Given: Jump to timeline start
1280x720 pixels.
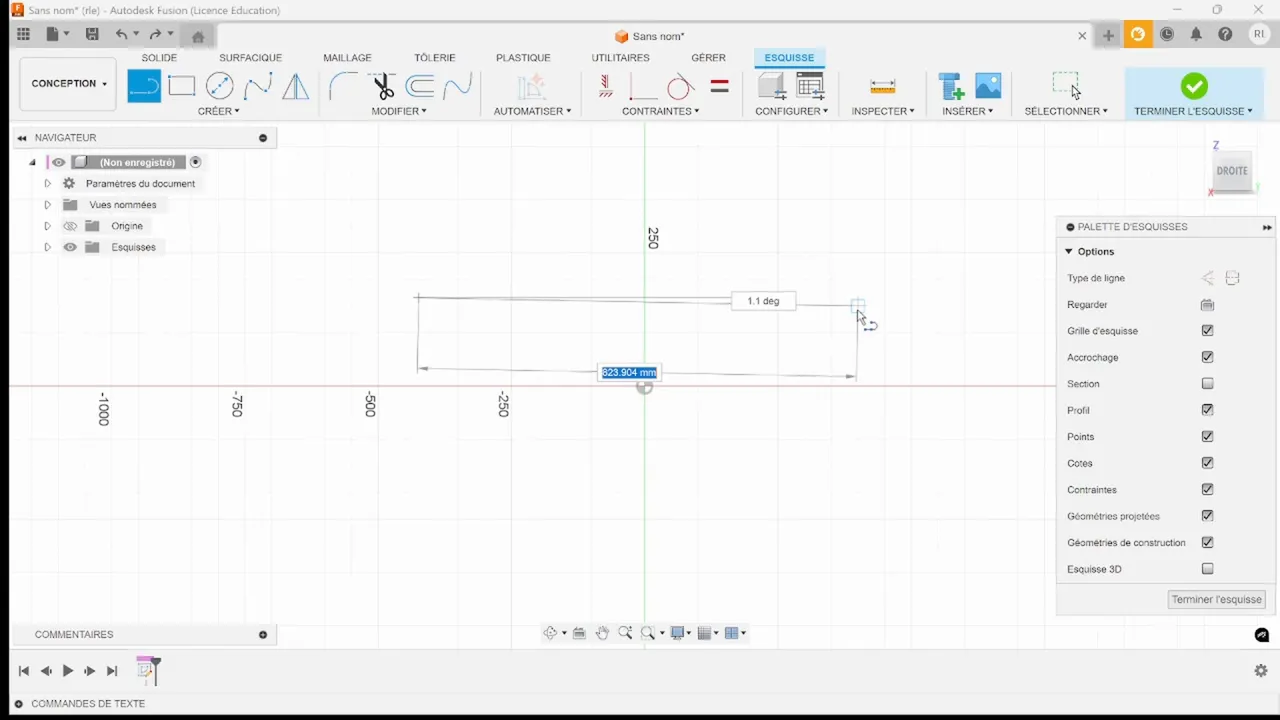Looking at the screenshot, I should click(x=24, y=671).
